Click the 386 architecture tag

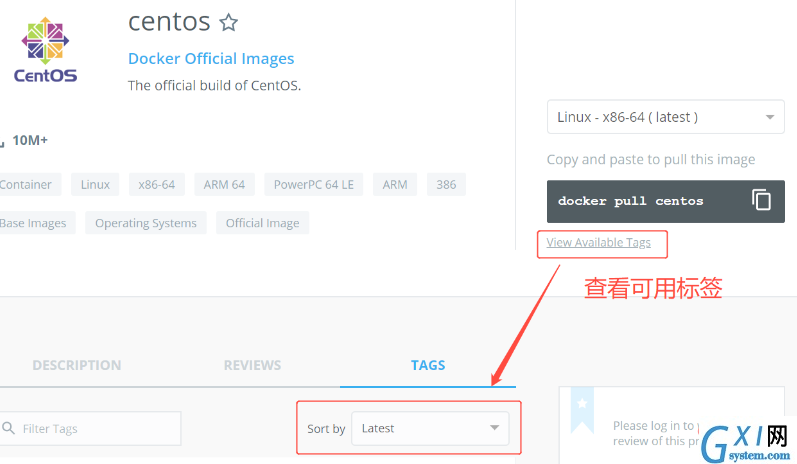[446, 184]
